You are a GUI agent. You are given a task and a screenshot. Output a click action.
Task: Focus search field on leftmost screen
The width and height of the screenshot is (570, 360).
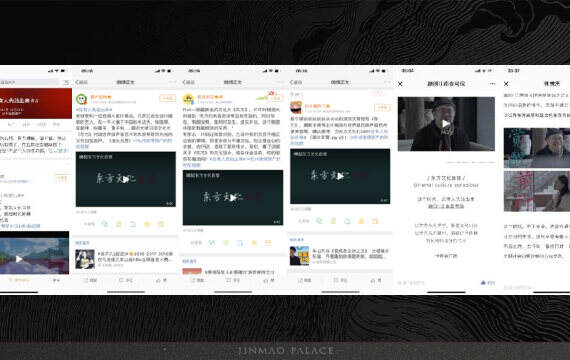(x=29, y=83)
